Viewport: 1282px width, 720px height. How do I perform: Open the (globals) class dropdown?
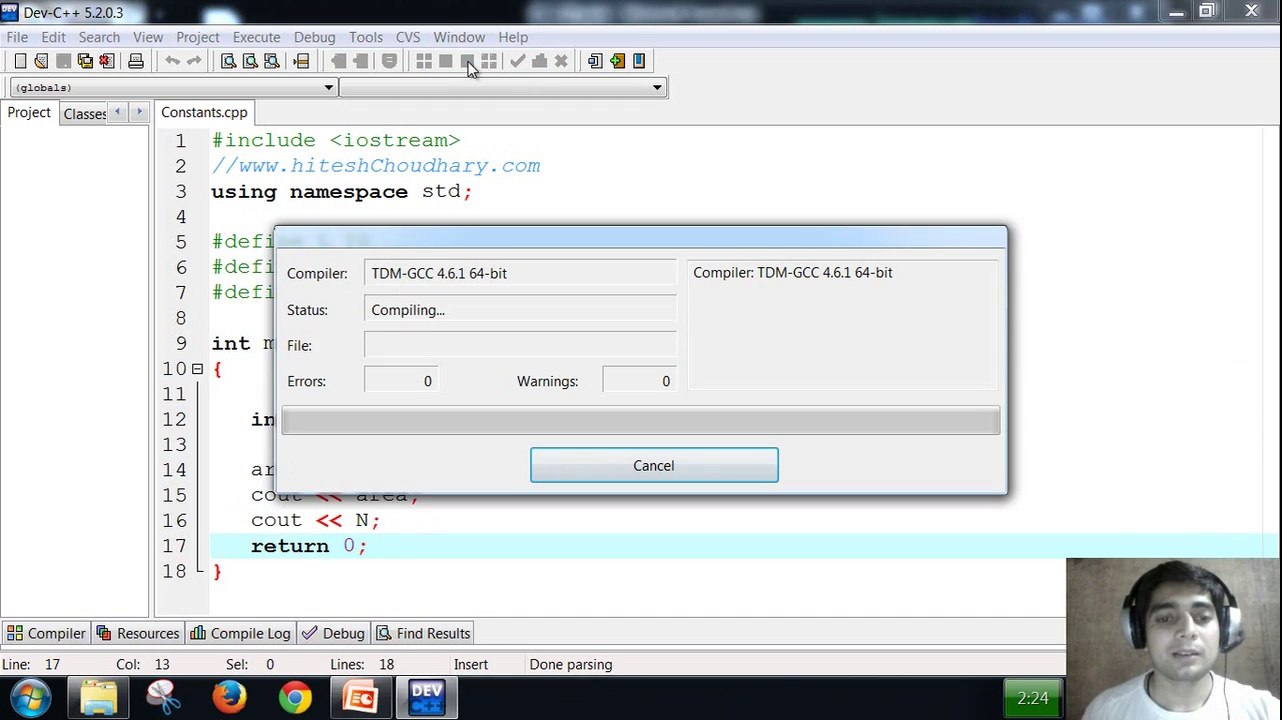(172, 88)
